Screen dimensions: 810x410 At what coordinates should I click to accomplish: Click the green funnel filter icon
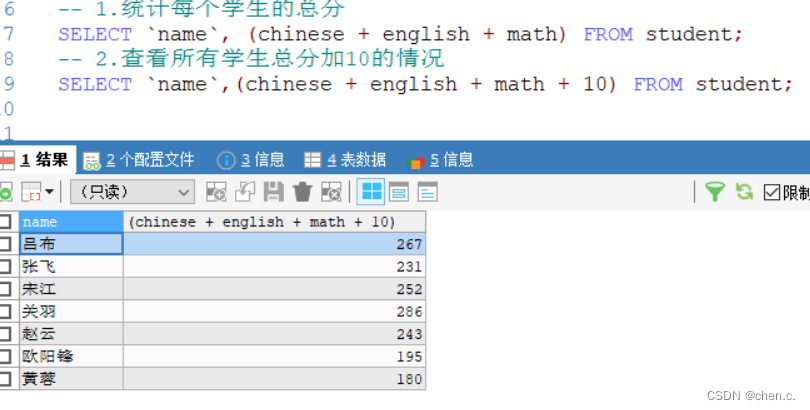pos(715,192)
